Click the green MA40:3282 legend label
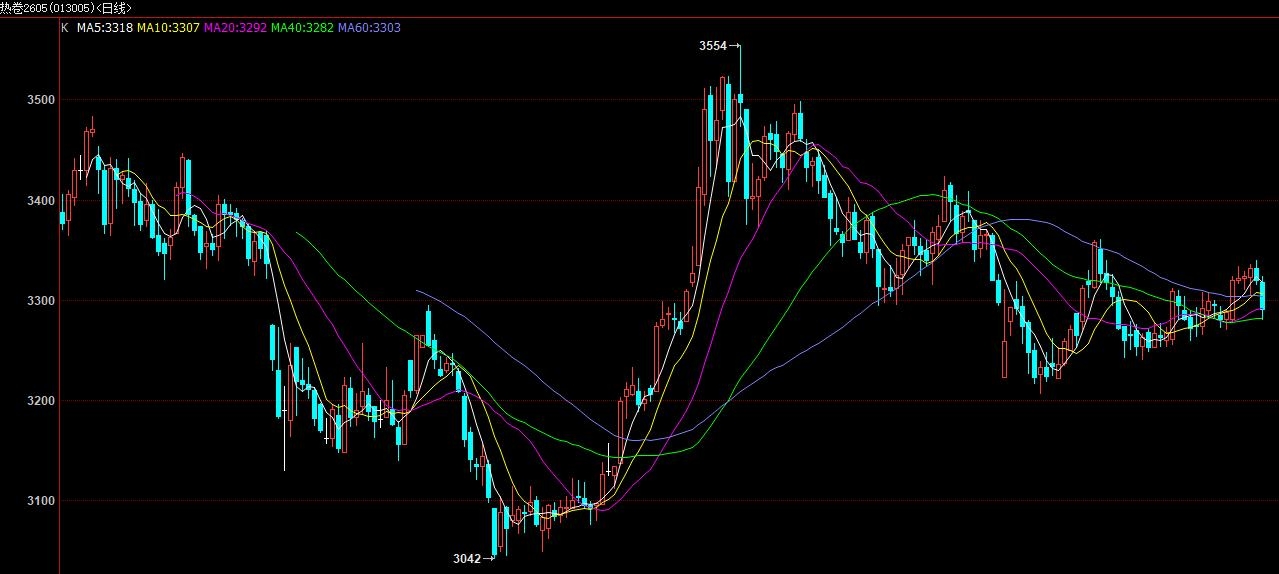Viewport: 1279px width, 574px height. (x=303, y=28)
